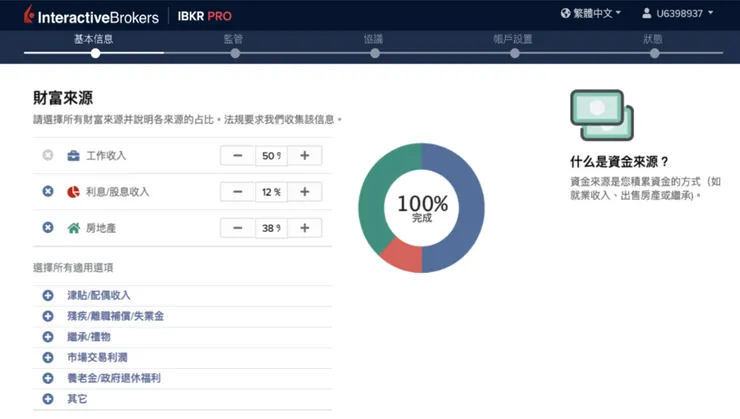Edit the 工作收入 percentage field

(271, 156)
